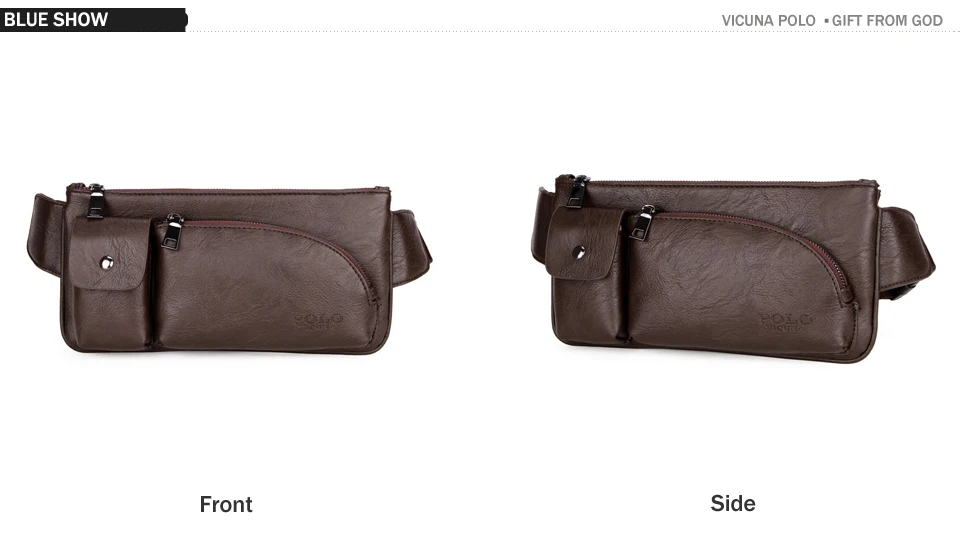Click top zipper pull on front-view bag
Screen dimensions: 960x544
click(95, 201)
